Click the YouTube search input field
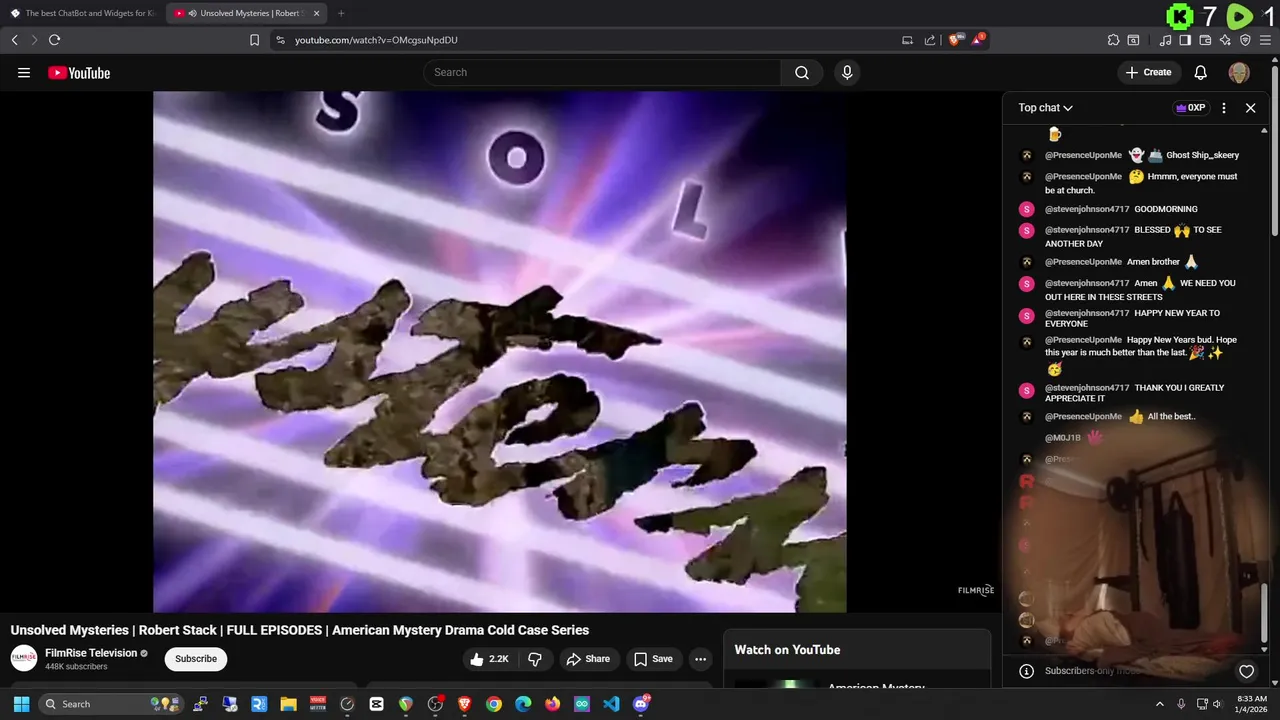Screen dimensions: 1280x720 pyautogui.click(x=602, y=73)
